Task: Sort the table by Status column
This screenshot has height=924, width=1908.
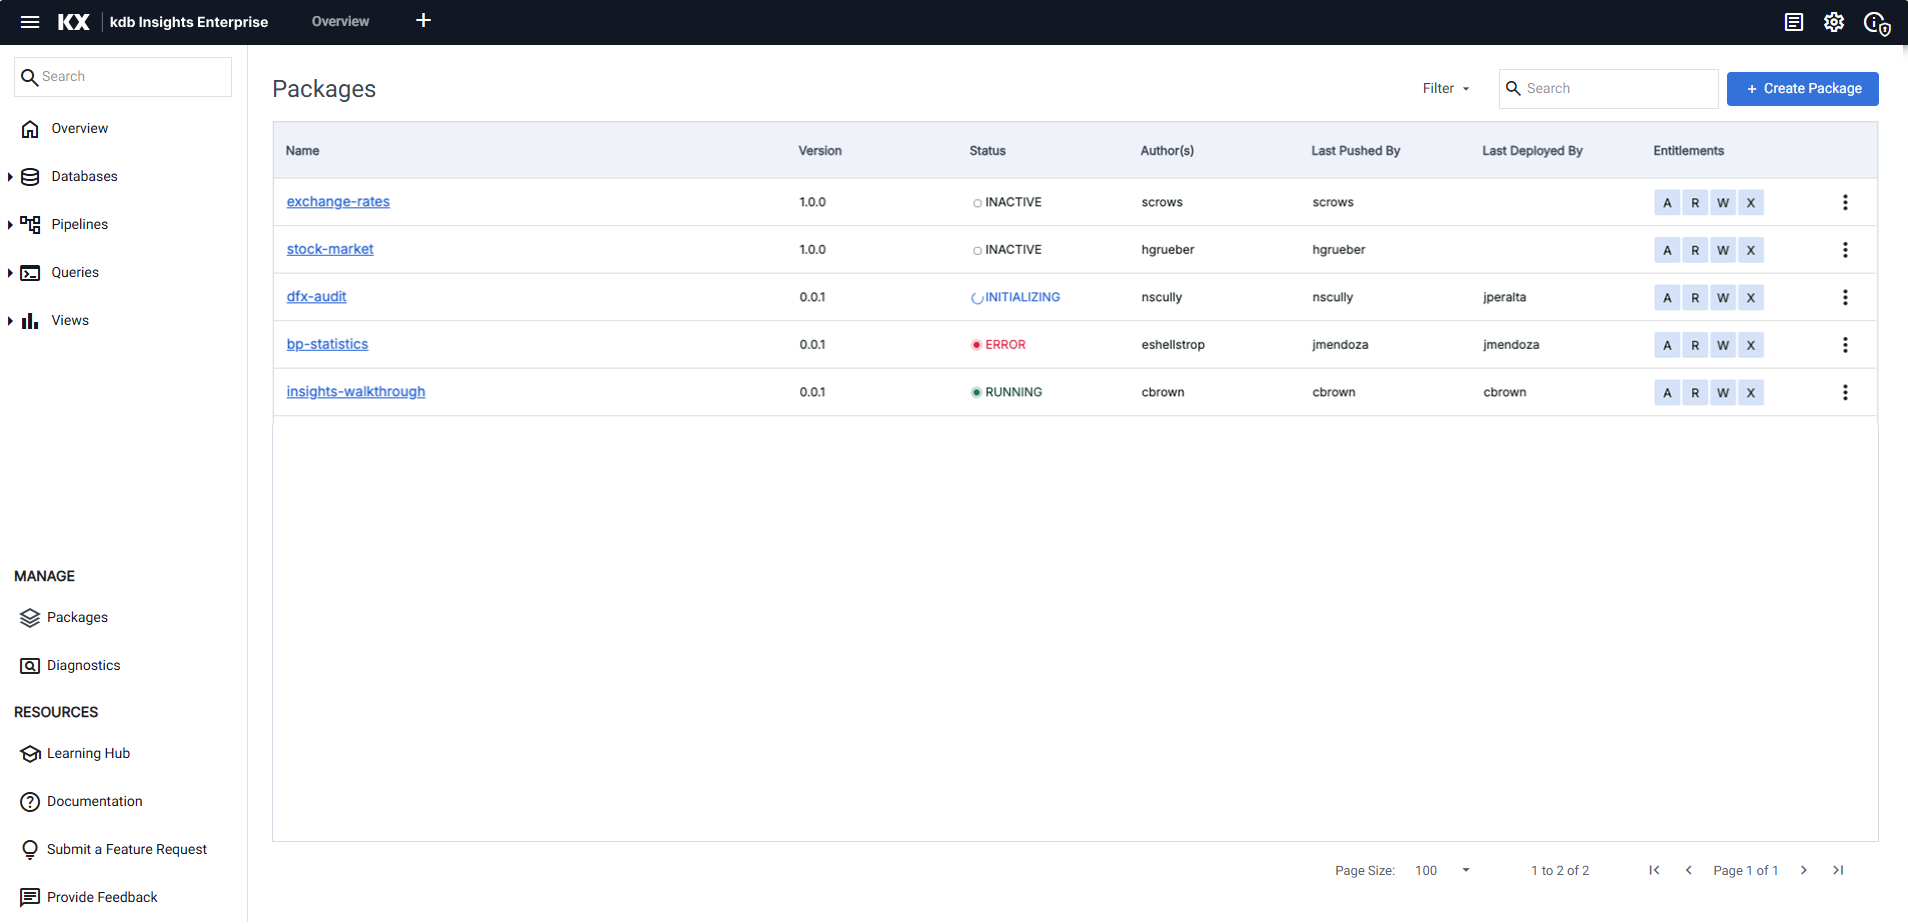Action: pyautogui.click(x=987, y=151)
